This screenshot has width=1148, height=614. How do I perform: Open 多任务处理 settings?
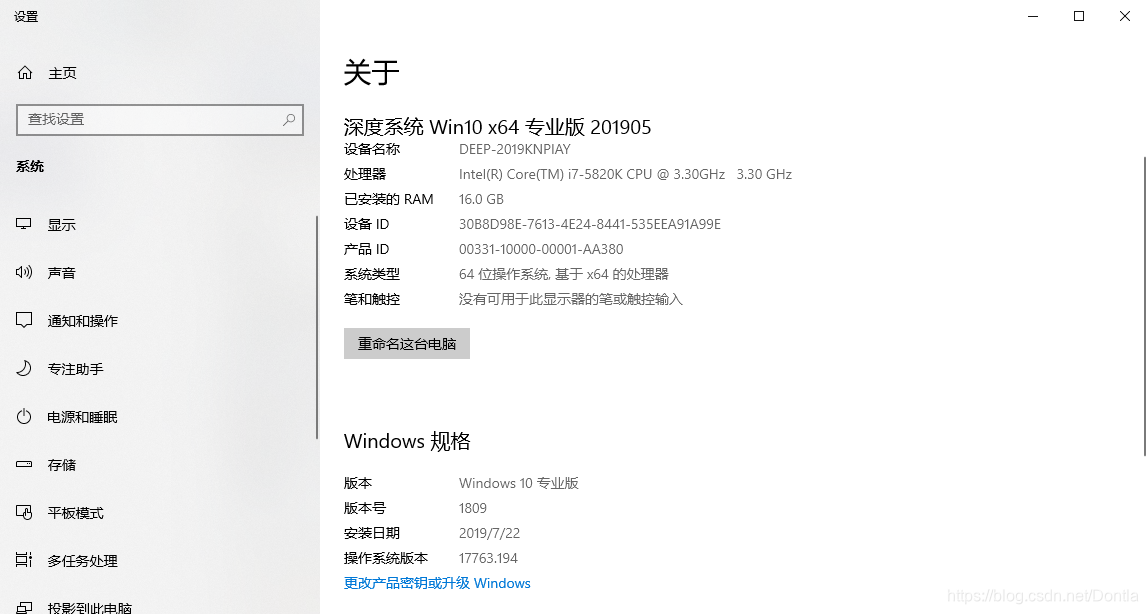pyautogui.click(x=83, y=561)
